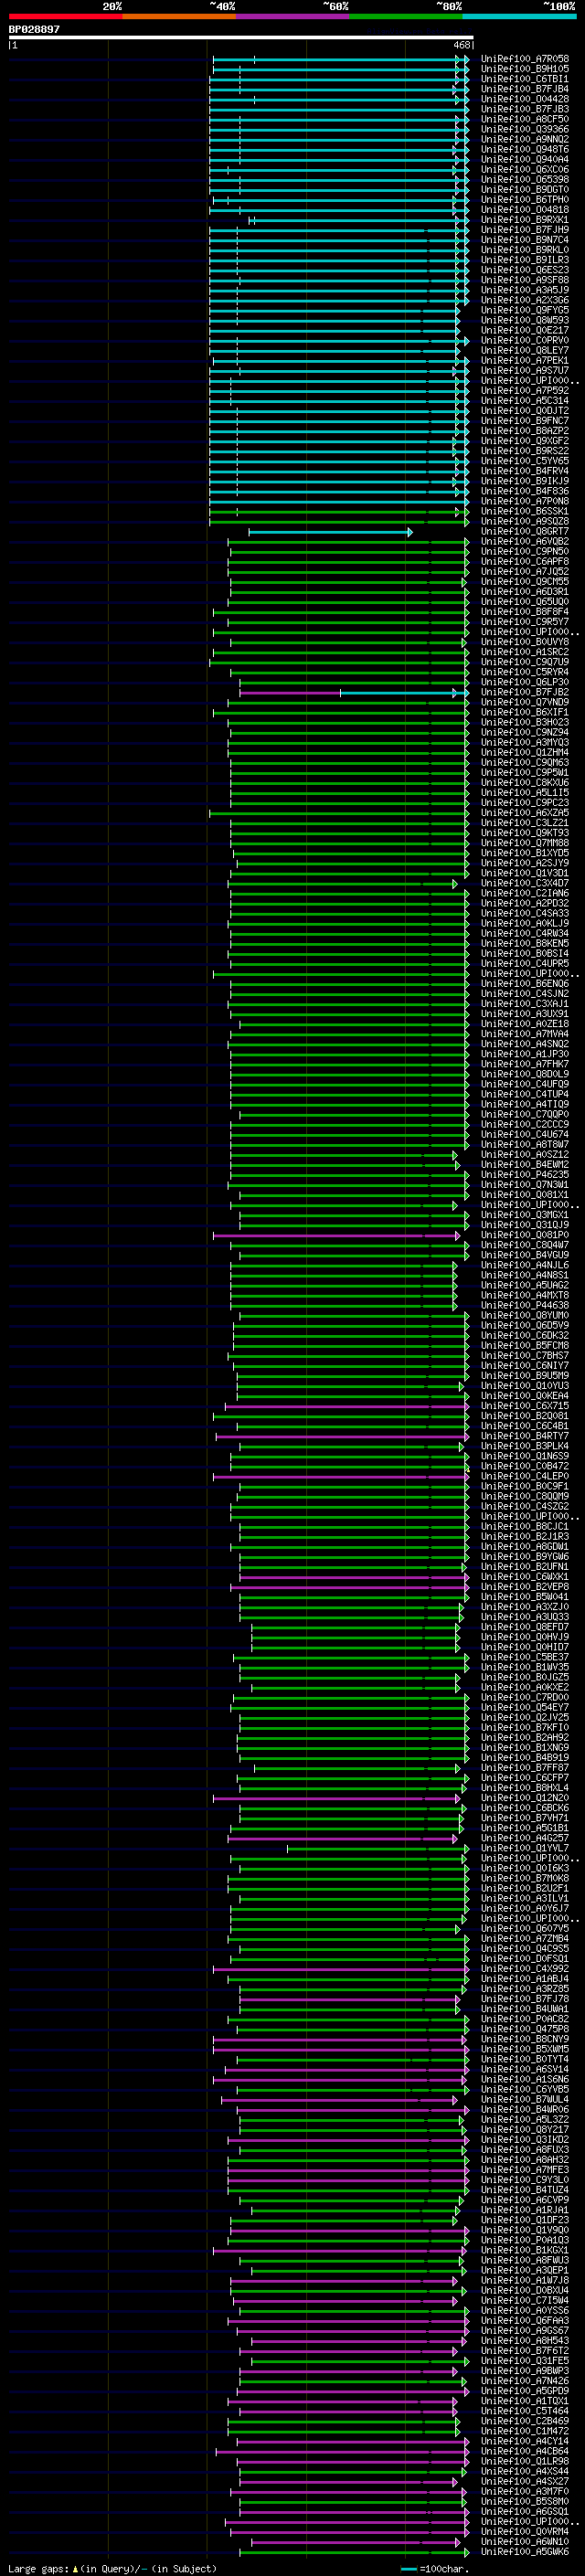Click the white query sequence bar
The image size is (585, 2576).
pos(241,38)
